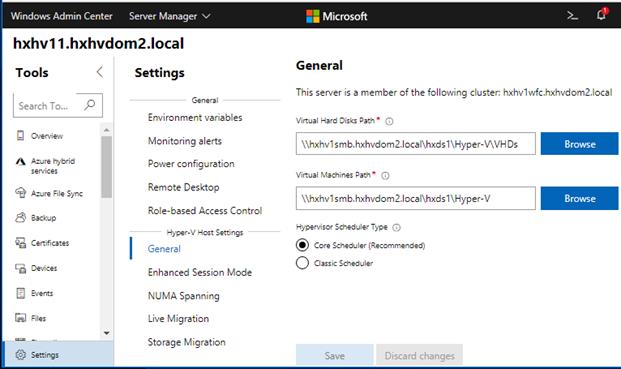Open NUMA Spanning settings

pyautogui.click(x=183, y=296)
